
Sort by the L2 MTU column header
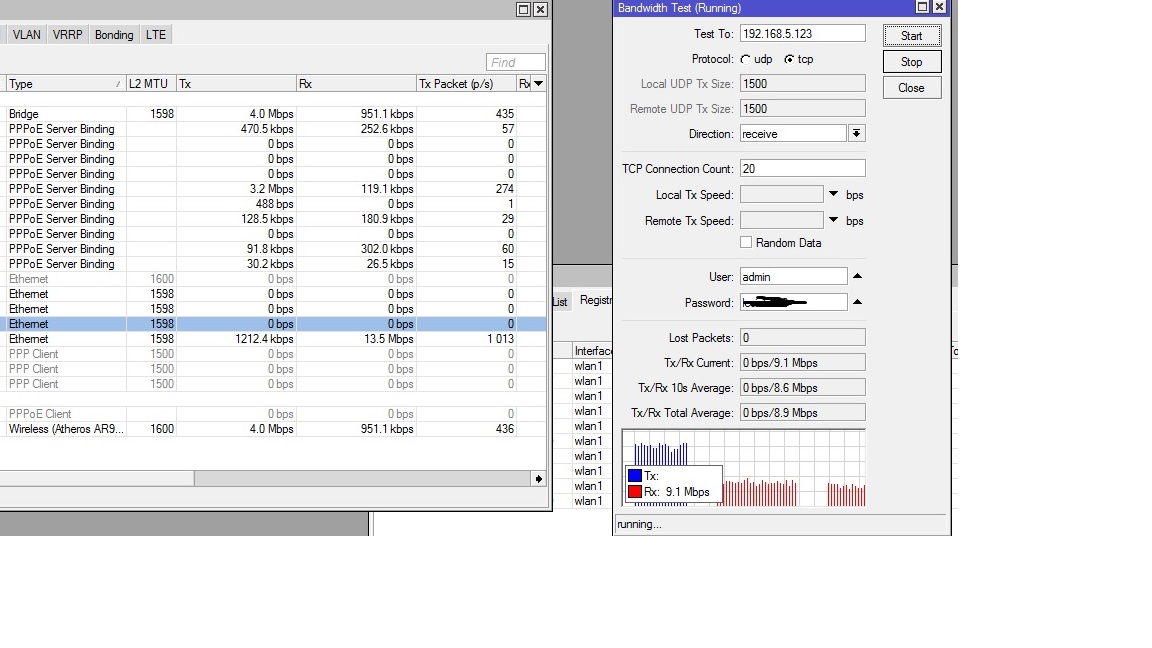[151, 84]
